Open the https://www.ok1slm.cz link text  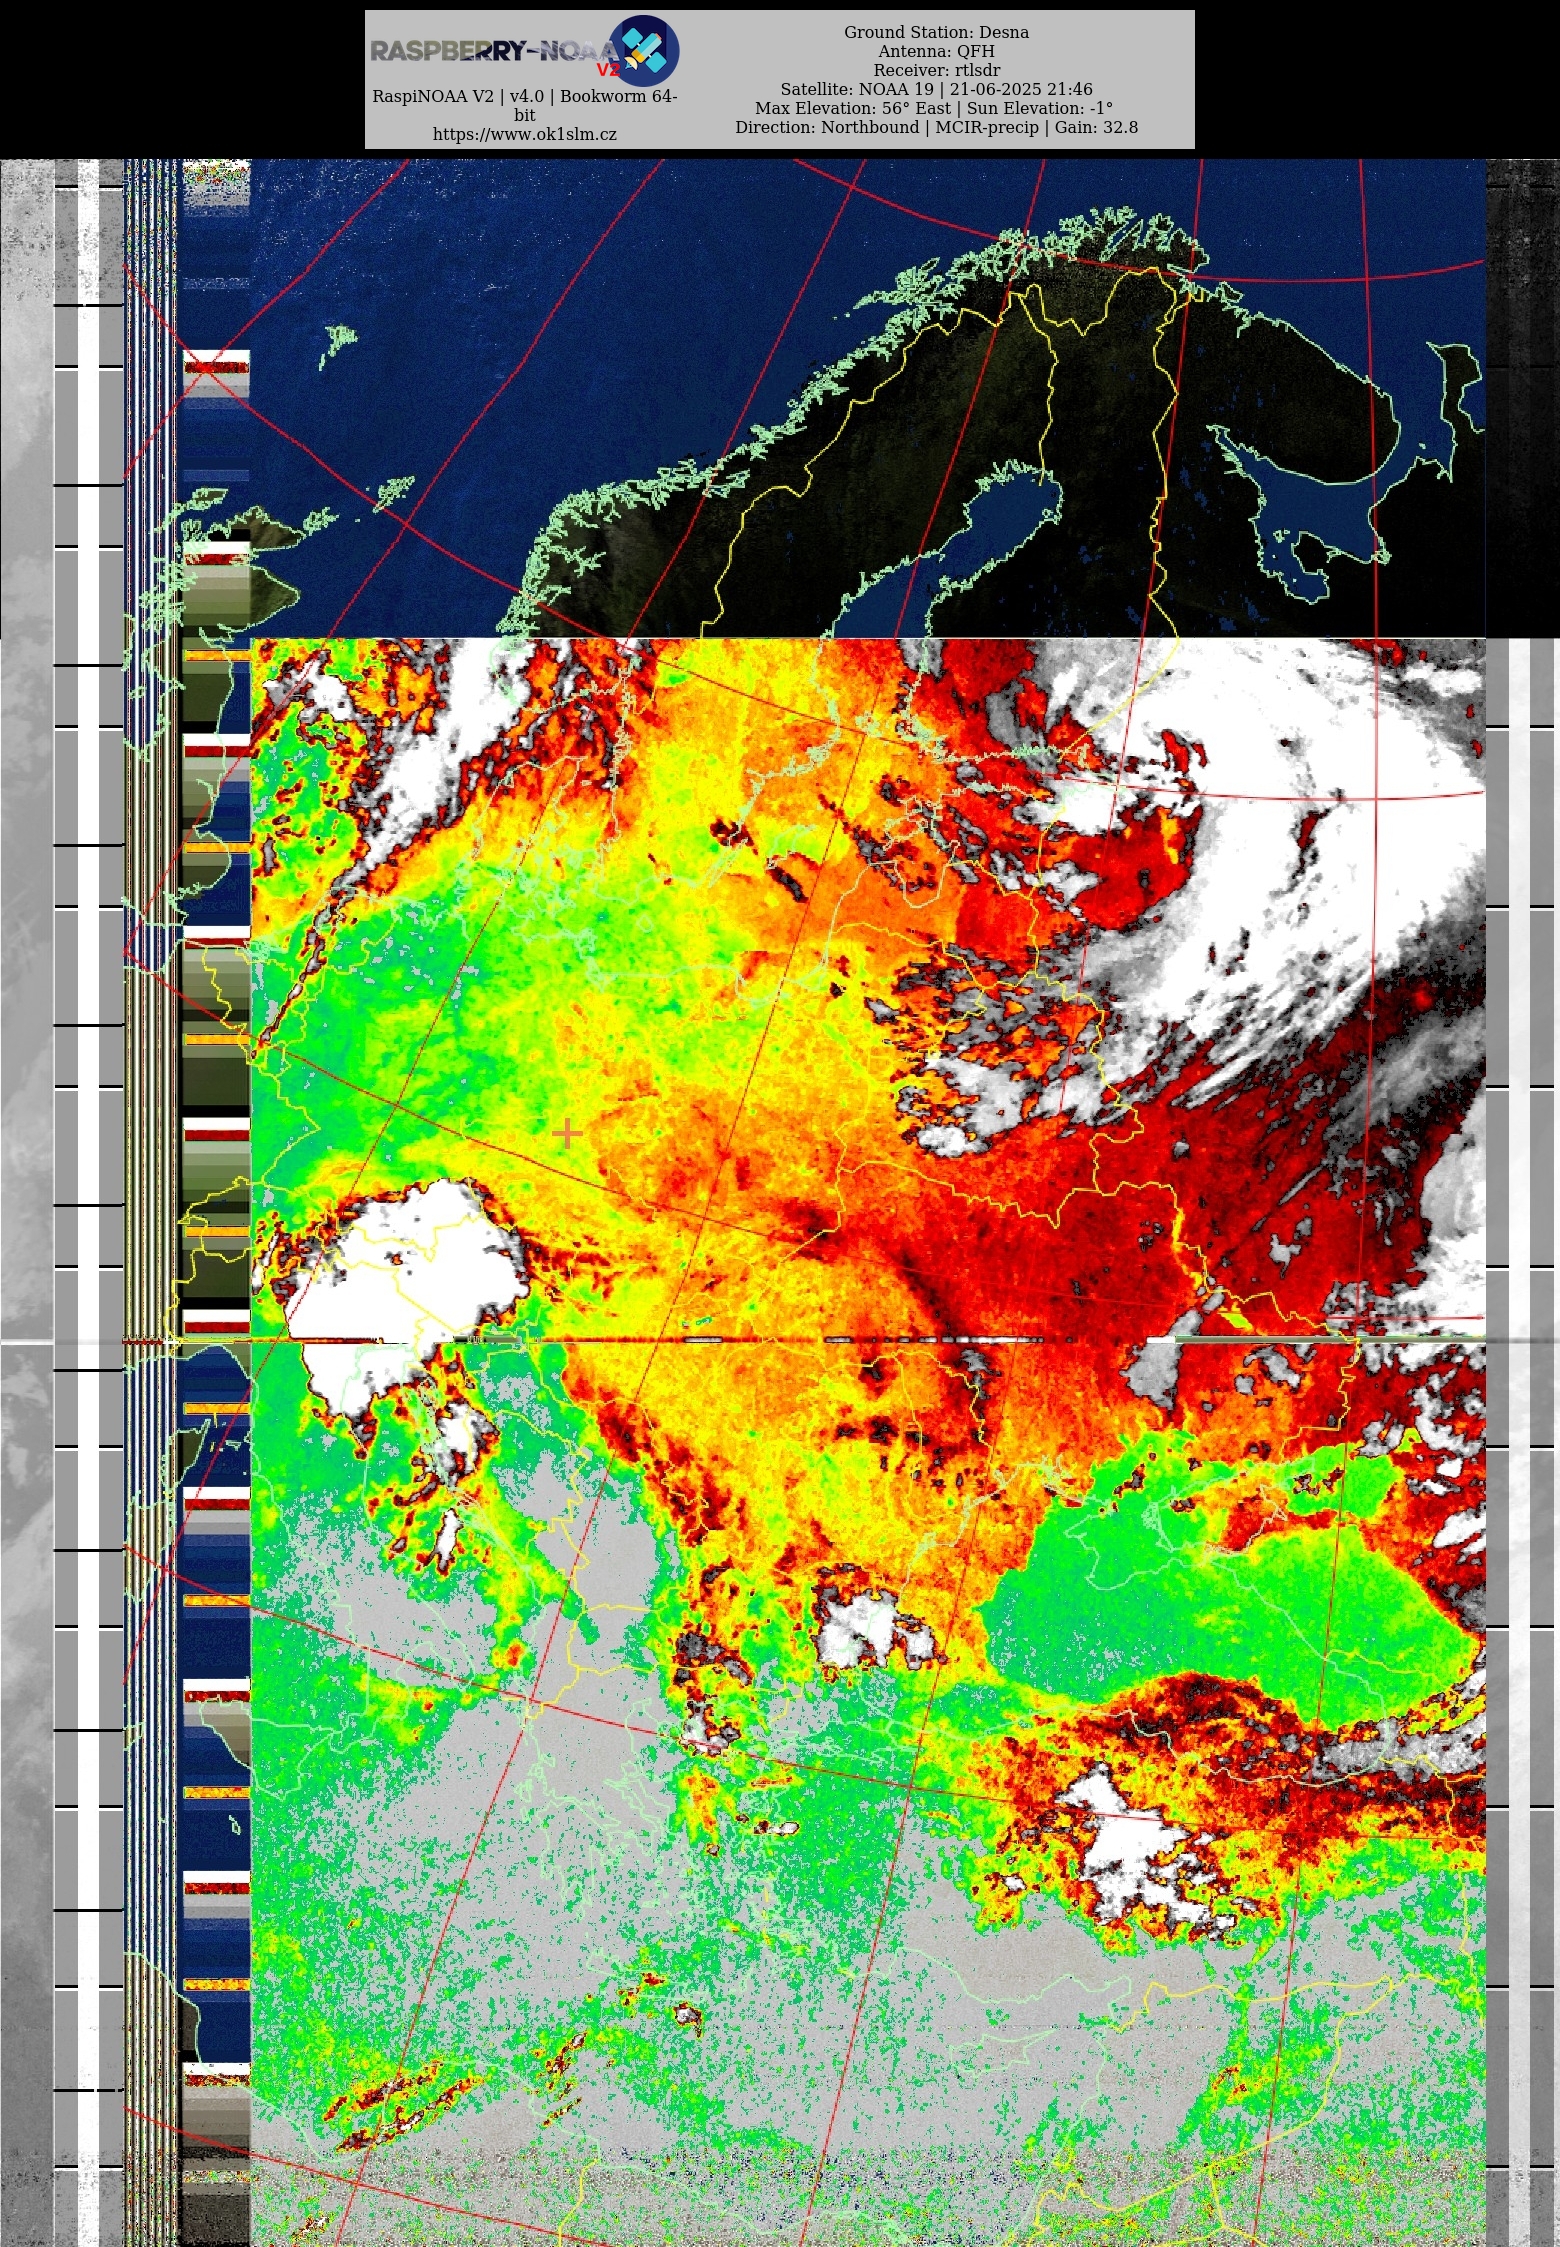524,134
